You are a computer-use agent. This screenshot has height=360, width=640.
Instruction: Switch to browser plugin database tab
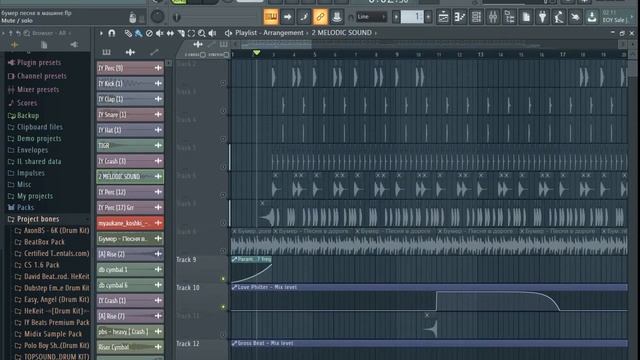click(74, 45)
